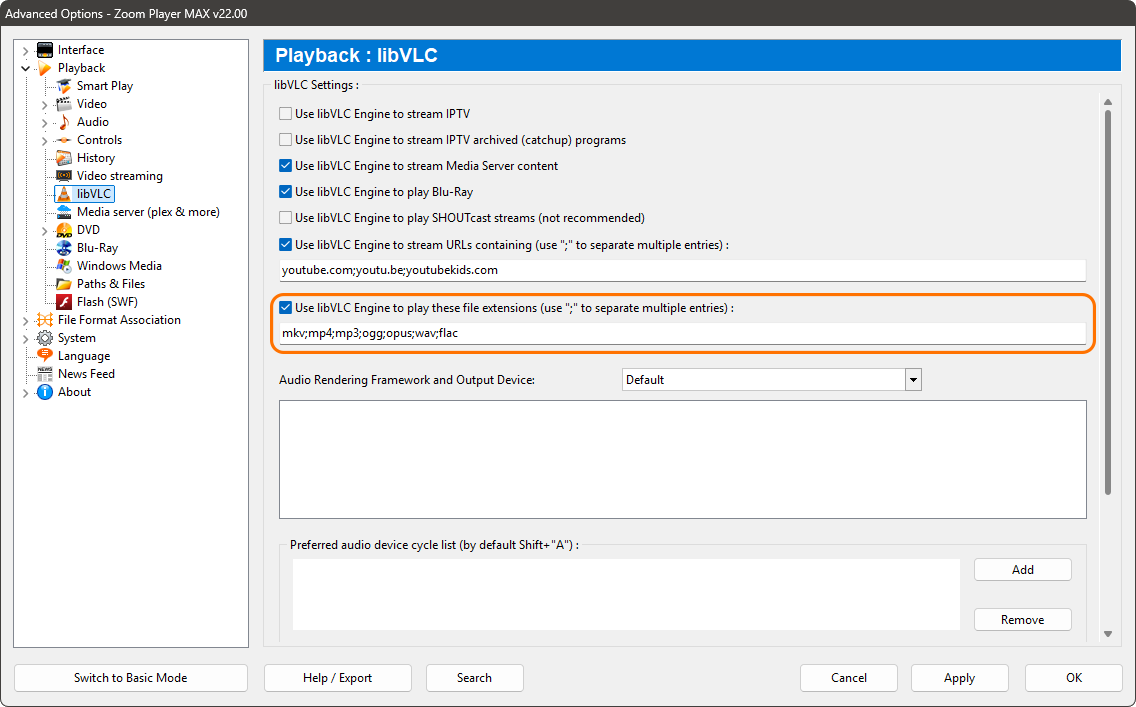This screenshot has width=1136, height=707.
Task: Select the libVLC cone icon in the sidebar
Action: pyautogui.click(x=66, y=193)
